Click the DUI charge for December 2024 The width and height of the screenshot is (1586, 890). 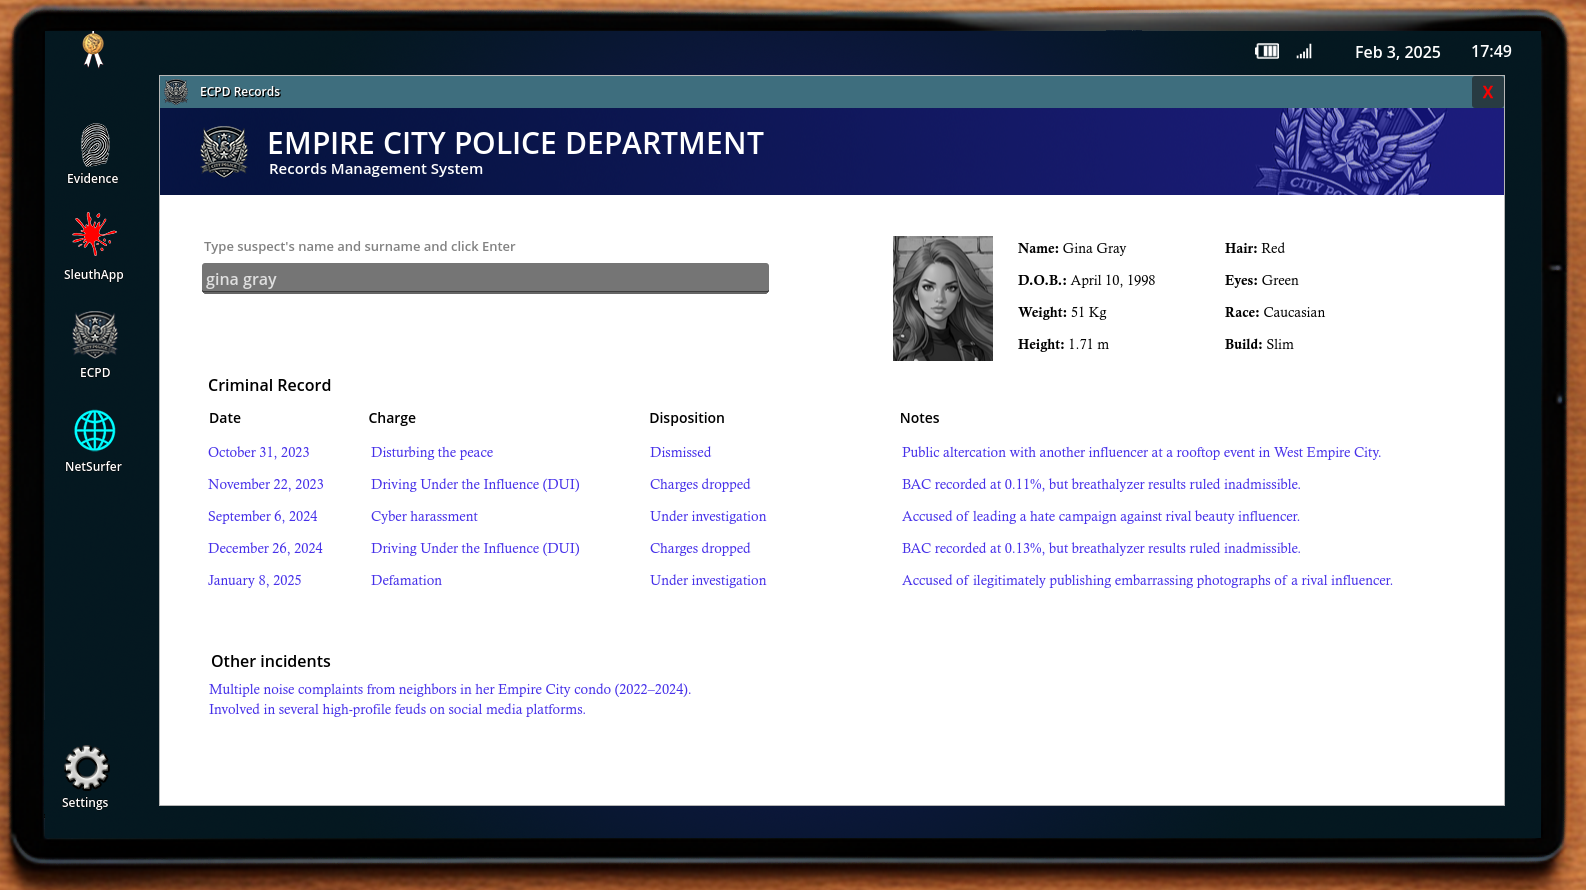476,548
